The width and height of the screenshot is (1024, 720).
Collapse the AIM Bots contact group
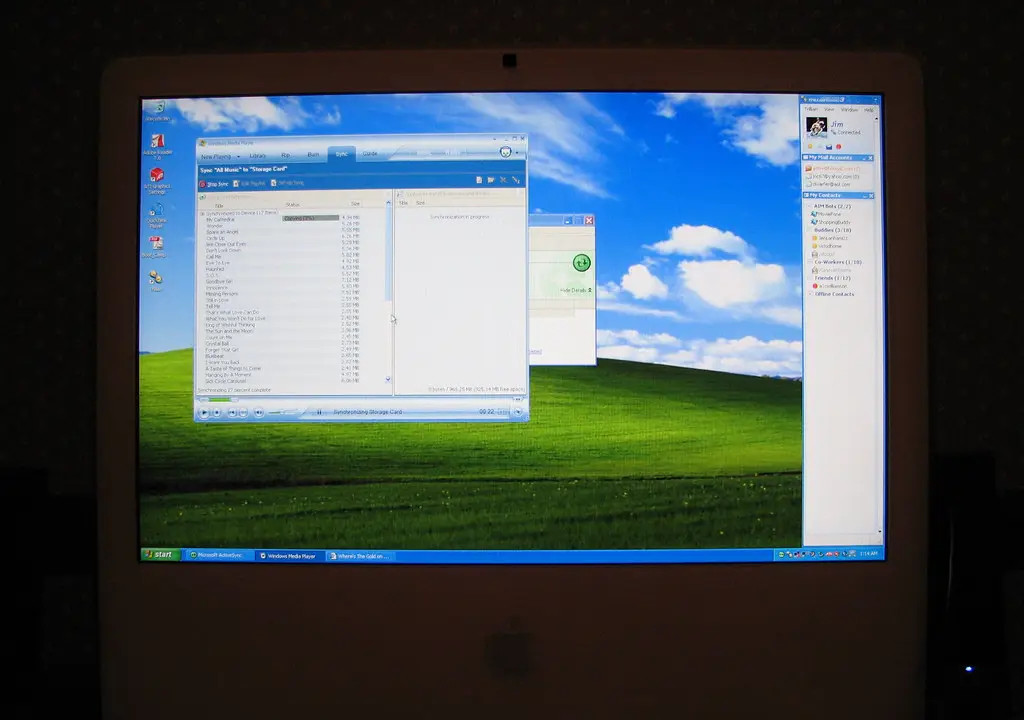(x=810, y=206)
